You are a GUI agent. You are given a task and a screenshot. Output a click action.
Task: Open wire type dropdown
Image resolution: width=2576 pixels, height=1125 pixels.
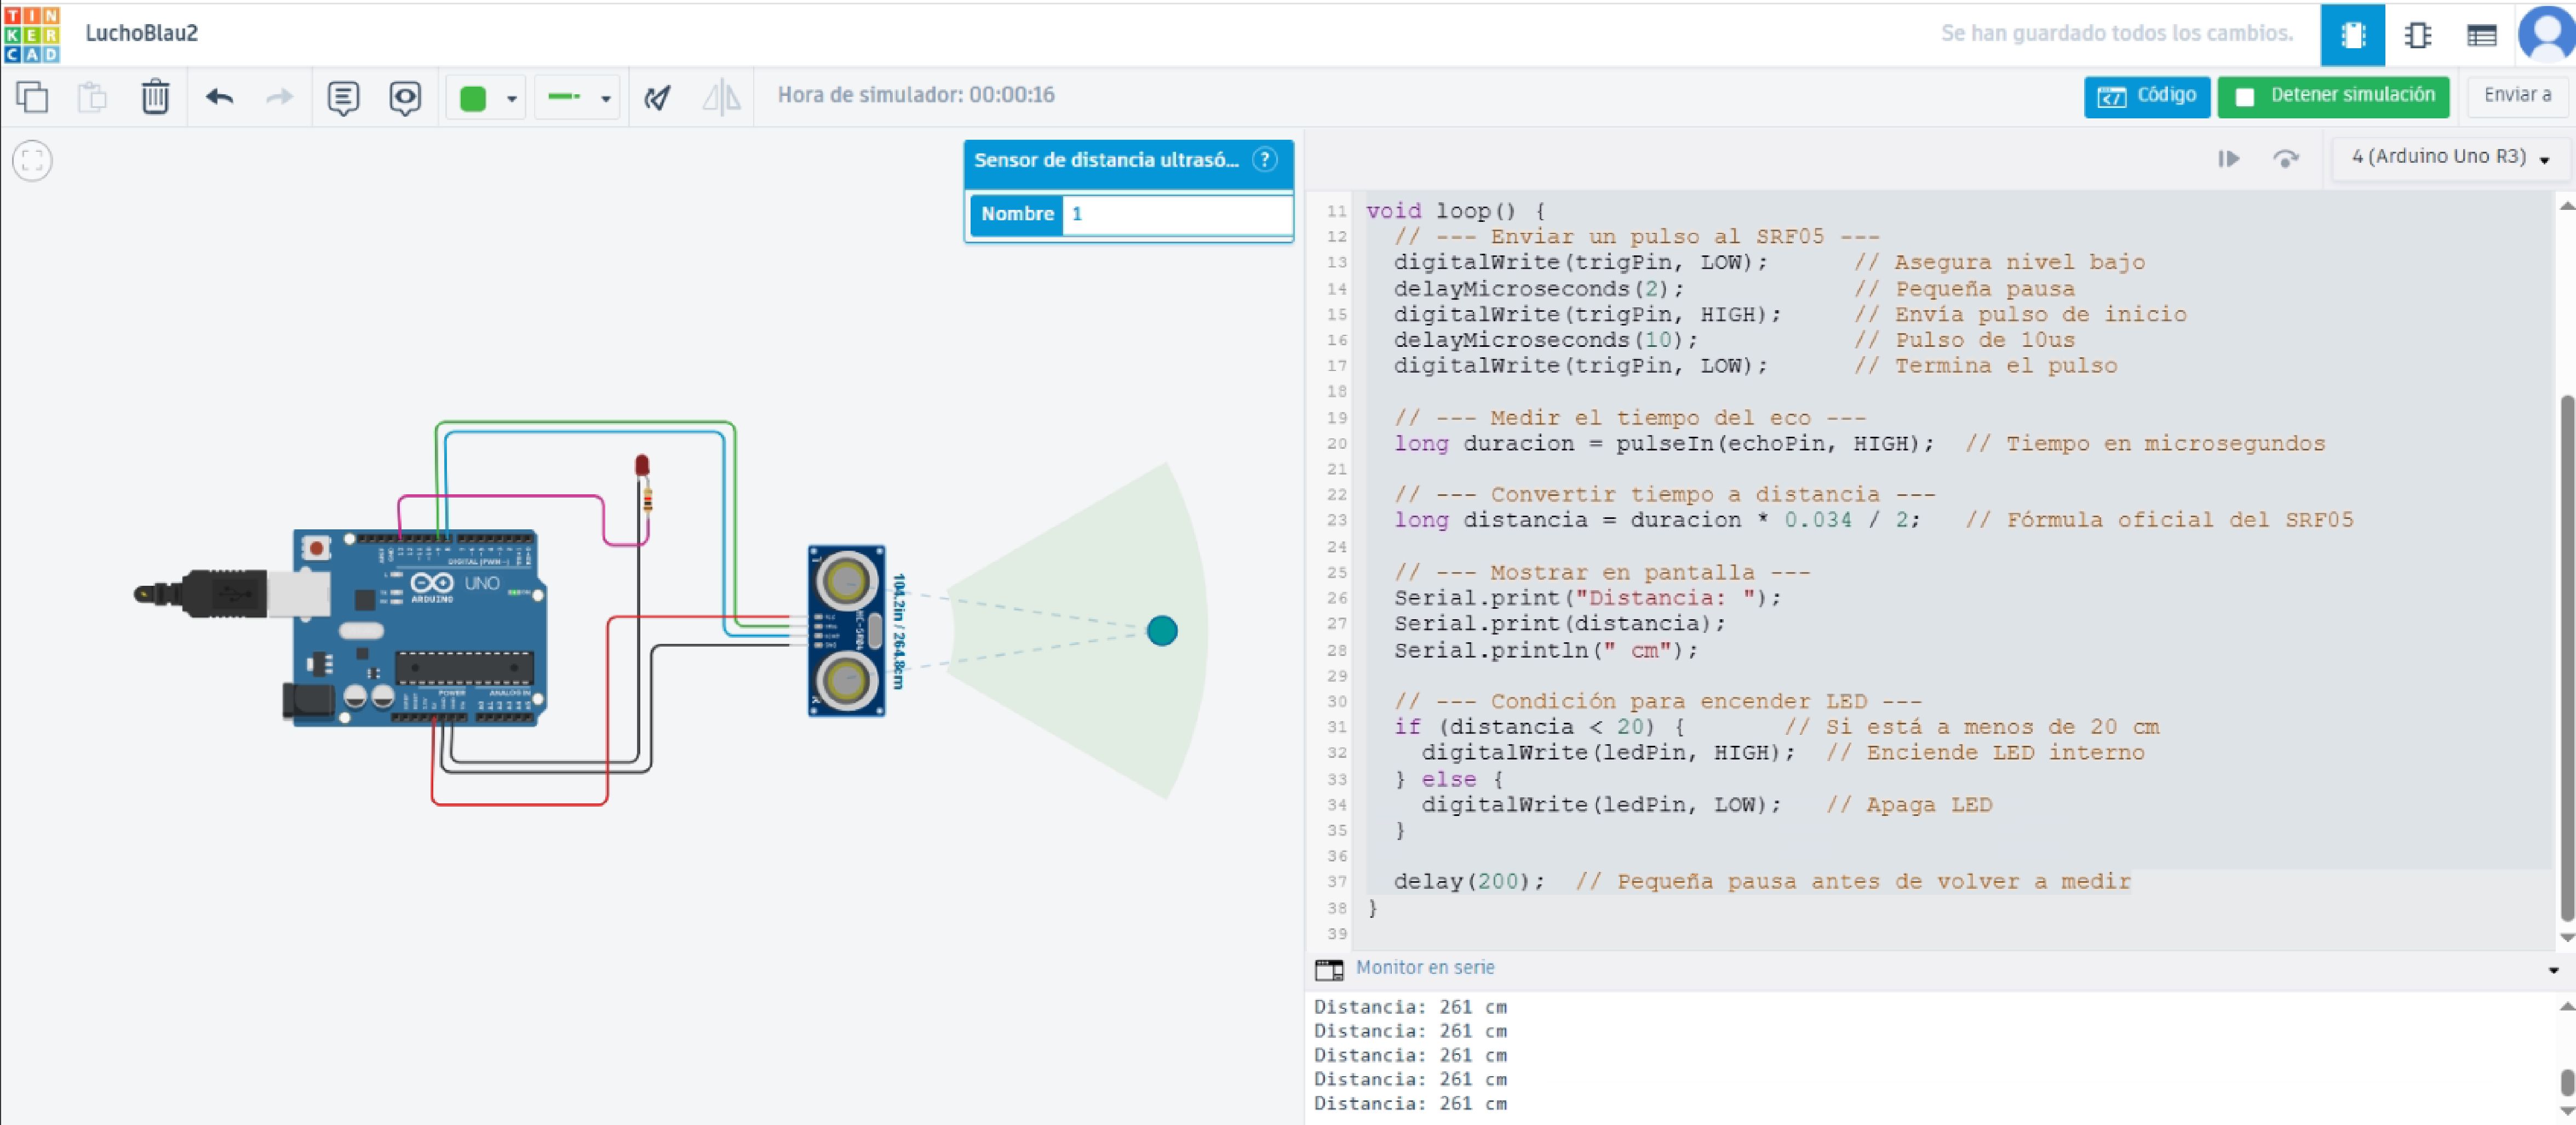tap(605, 98)
